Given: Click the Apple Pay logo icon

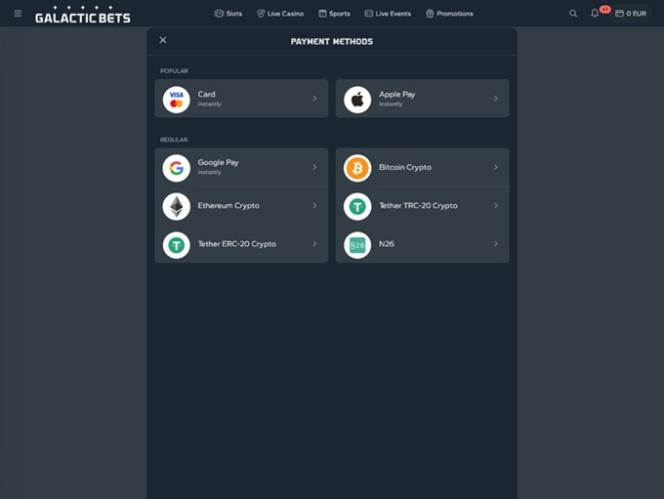Looking at the screenshot, I should 357,99.
